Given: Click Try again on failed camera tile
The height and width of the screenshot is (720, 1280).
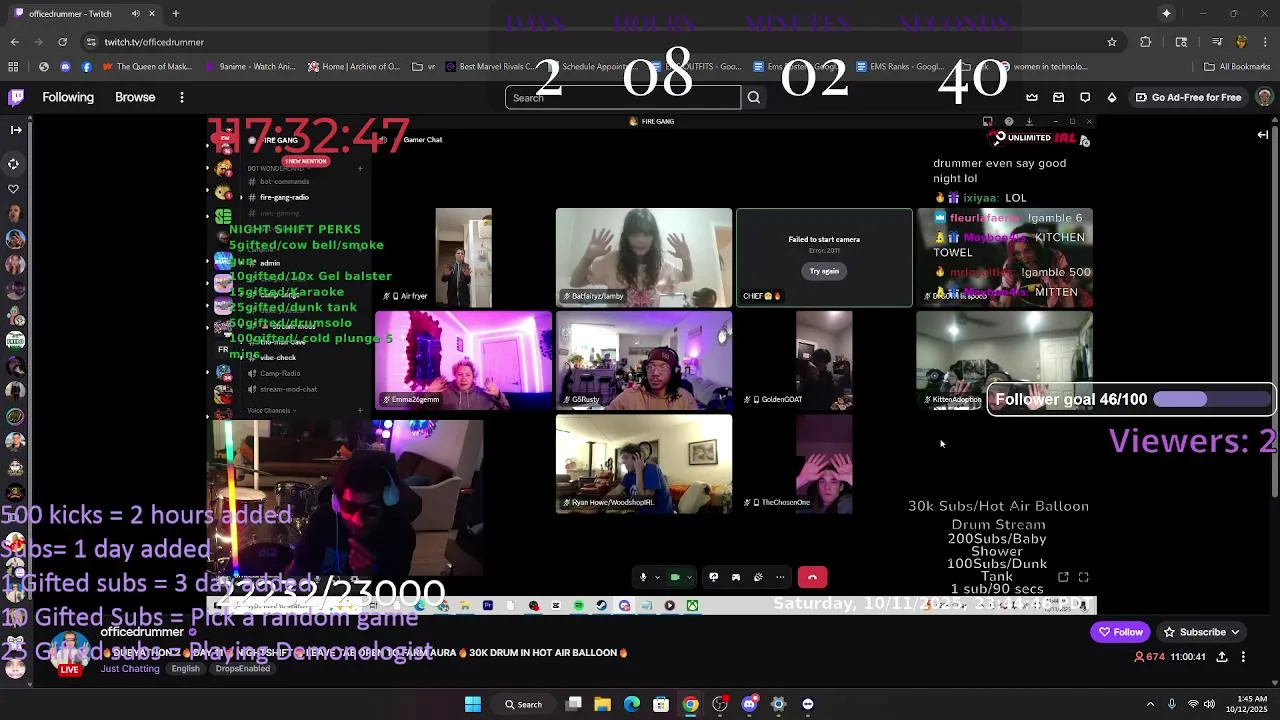Looking at the screenshot, I should coord(824,271).
